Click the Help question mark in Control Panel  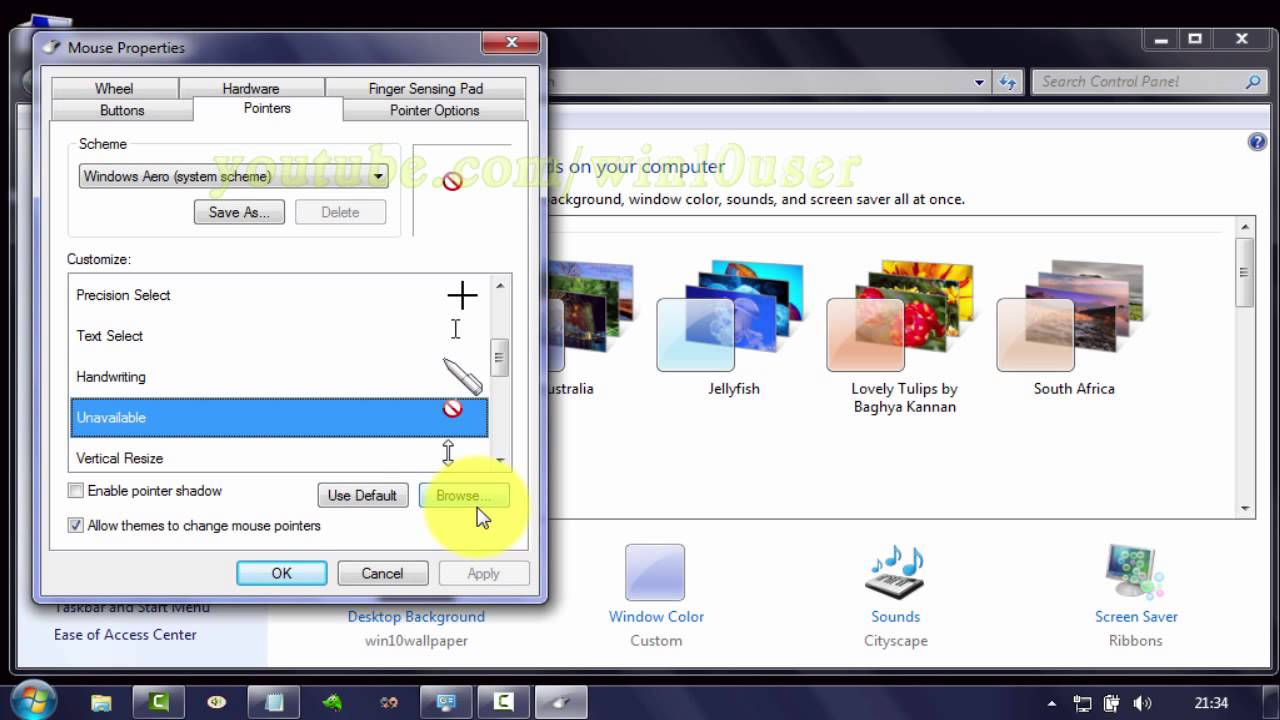[x=1256, y=141]
